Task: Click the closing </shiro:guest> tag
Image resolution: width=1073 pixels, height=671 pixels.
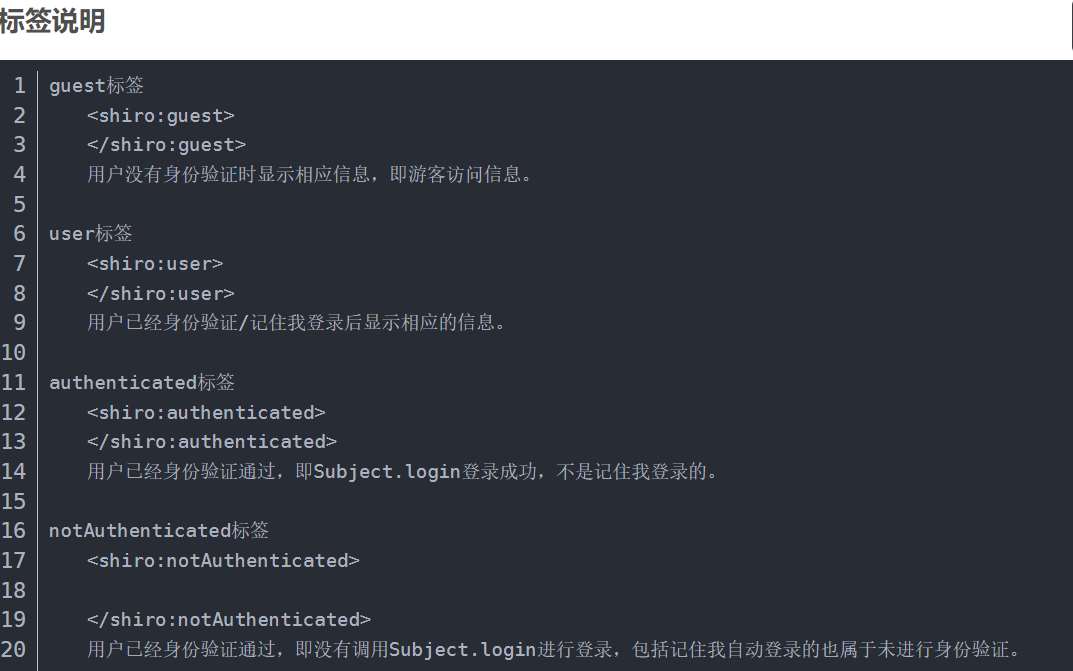Action: (166, 145)
